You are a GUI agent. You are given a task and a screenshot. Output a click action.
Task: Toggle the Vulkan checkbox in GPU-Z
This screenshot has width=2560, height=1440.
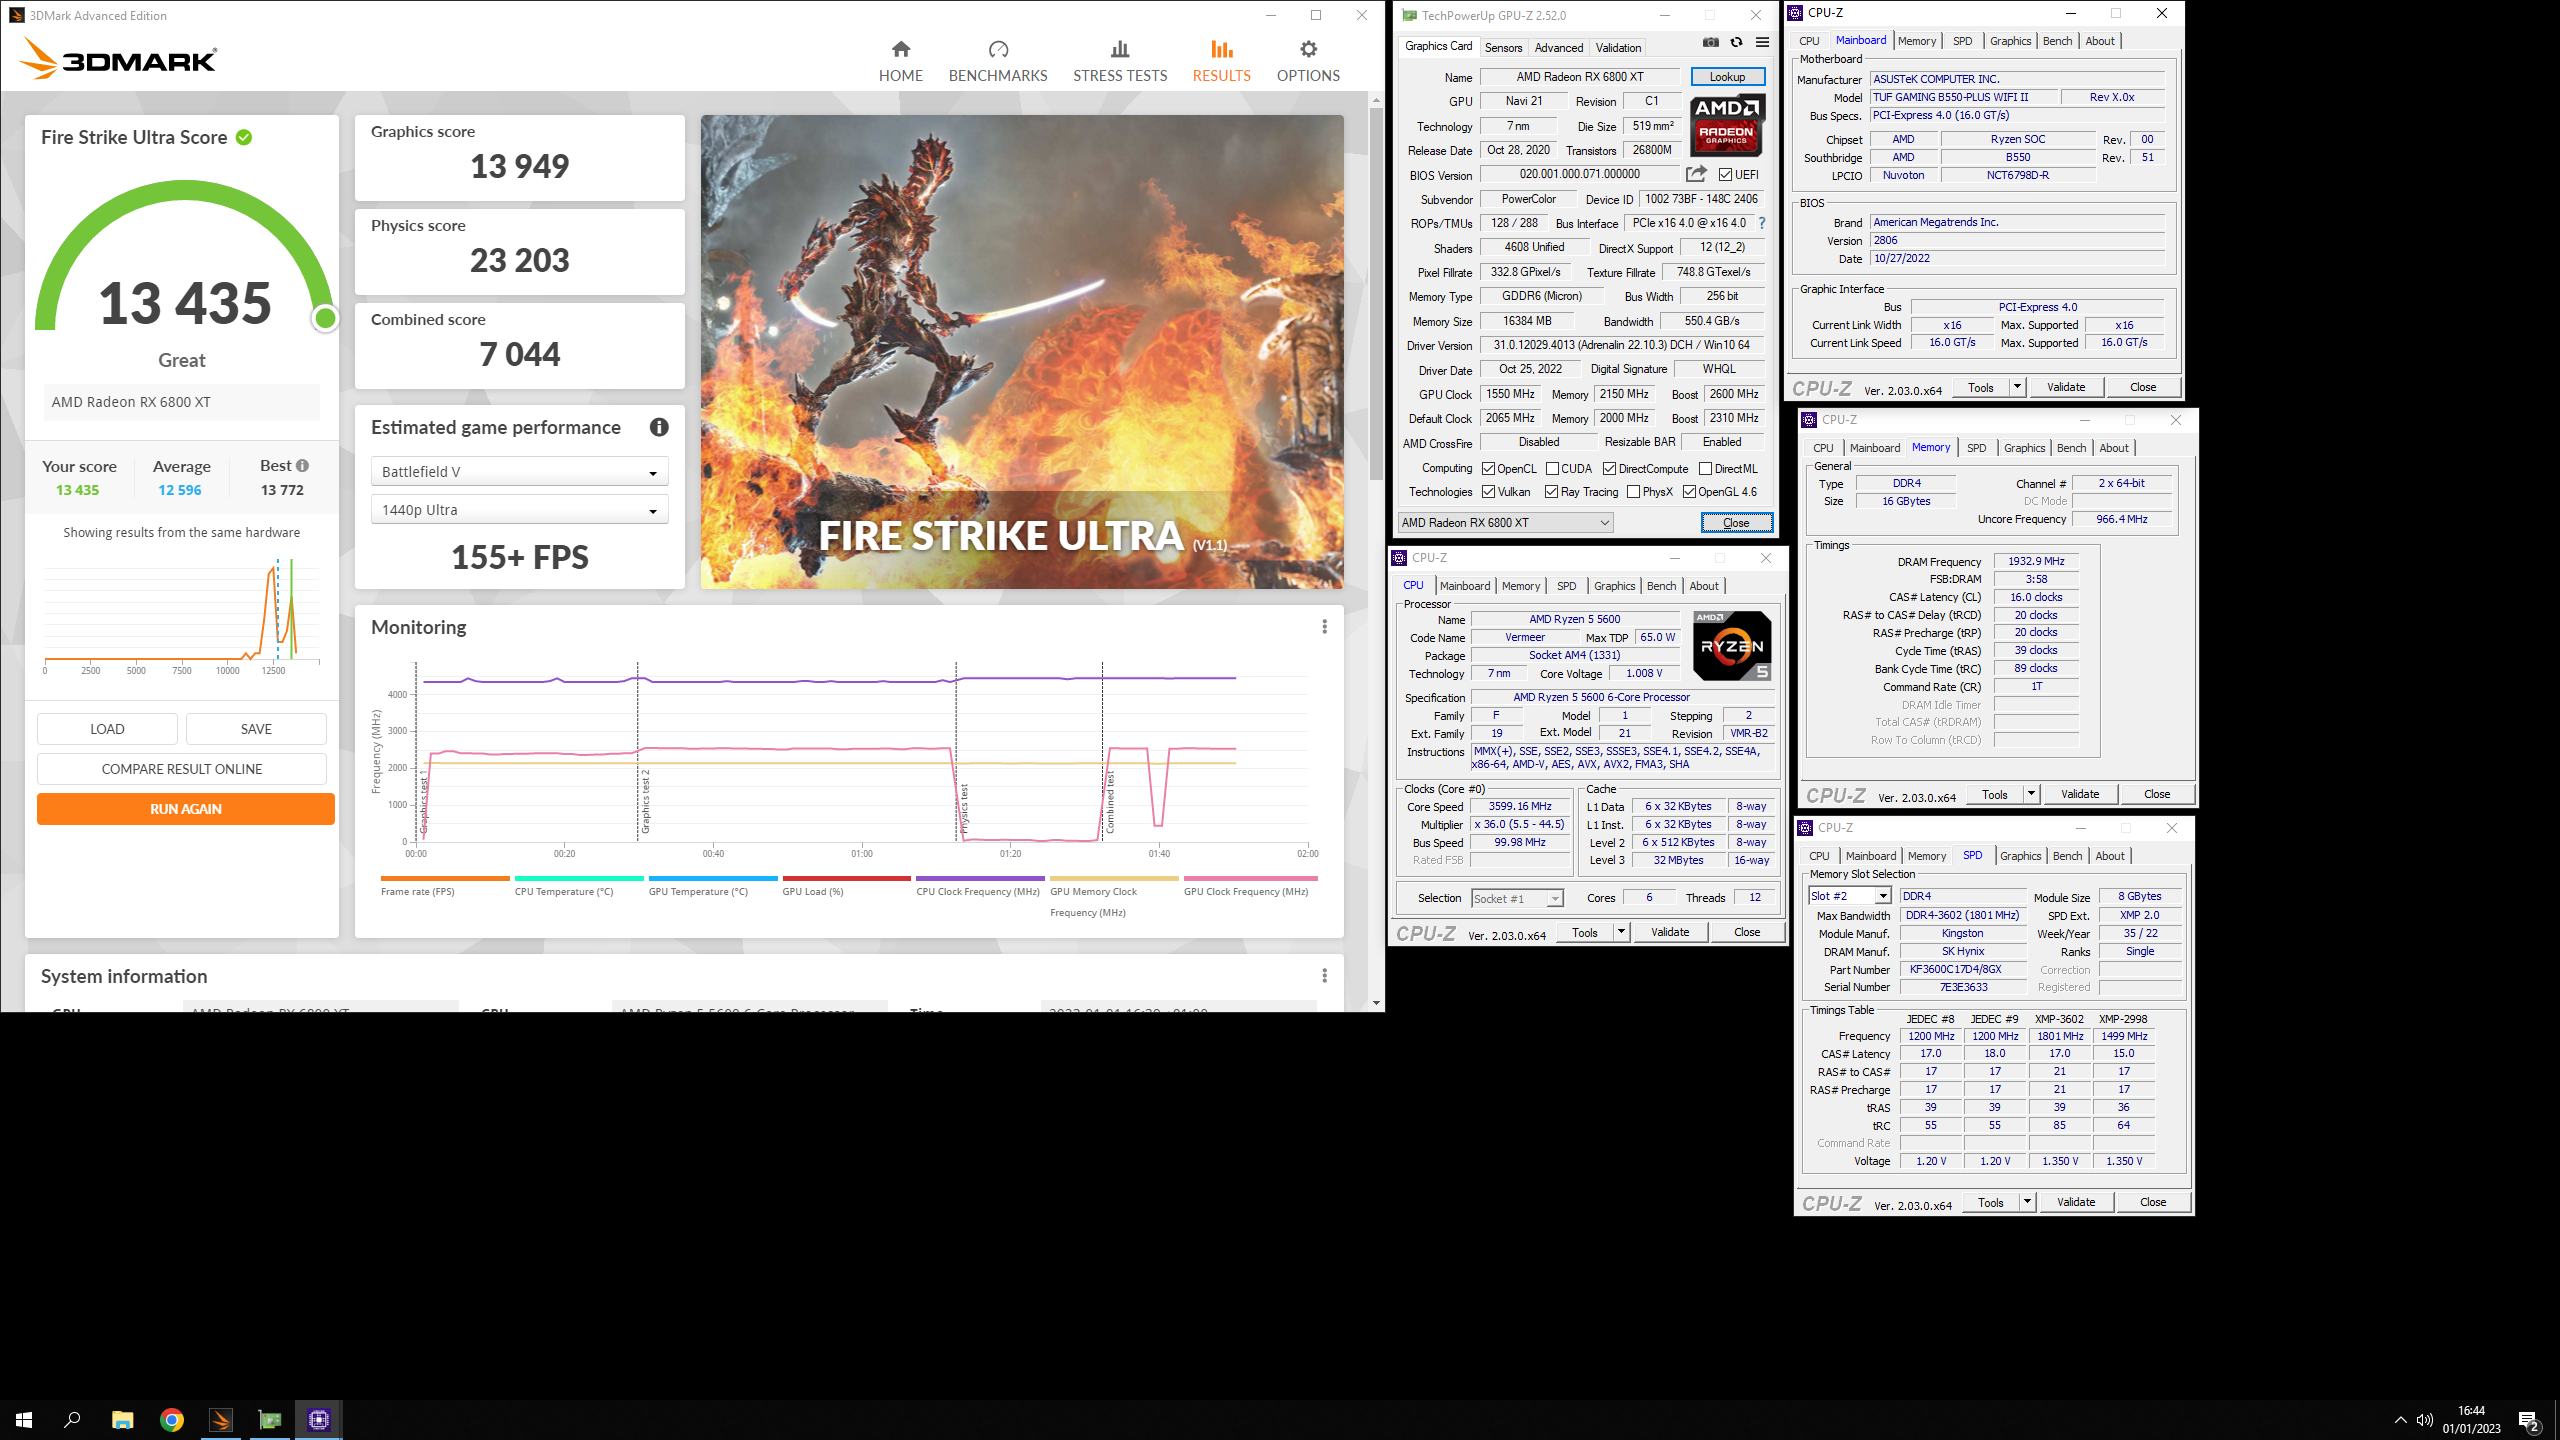tap(1489, 492)
